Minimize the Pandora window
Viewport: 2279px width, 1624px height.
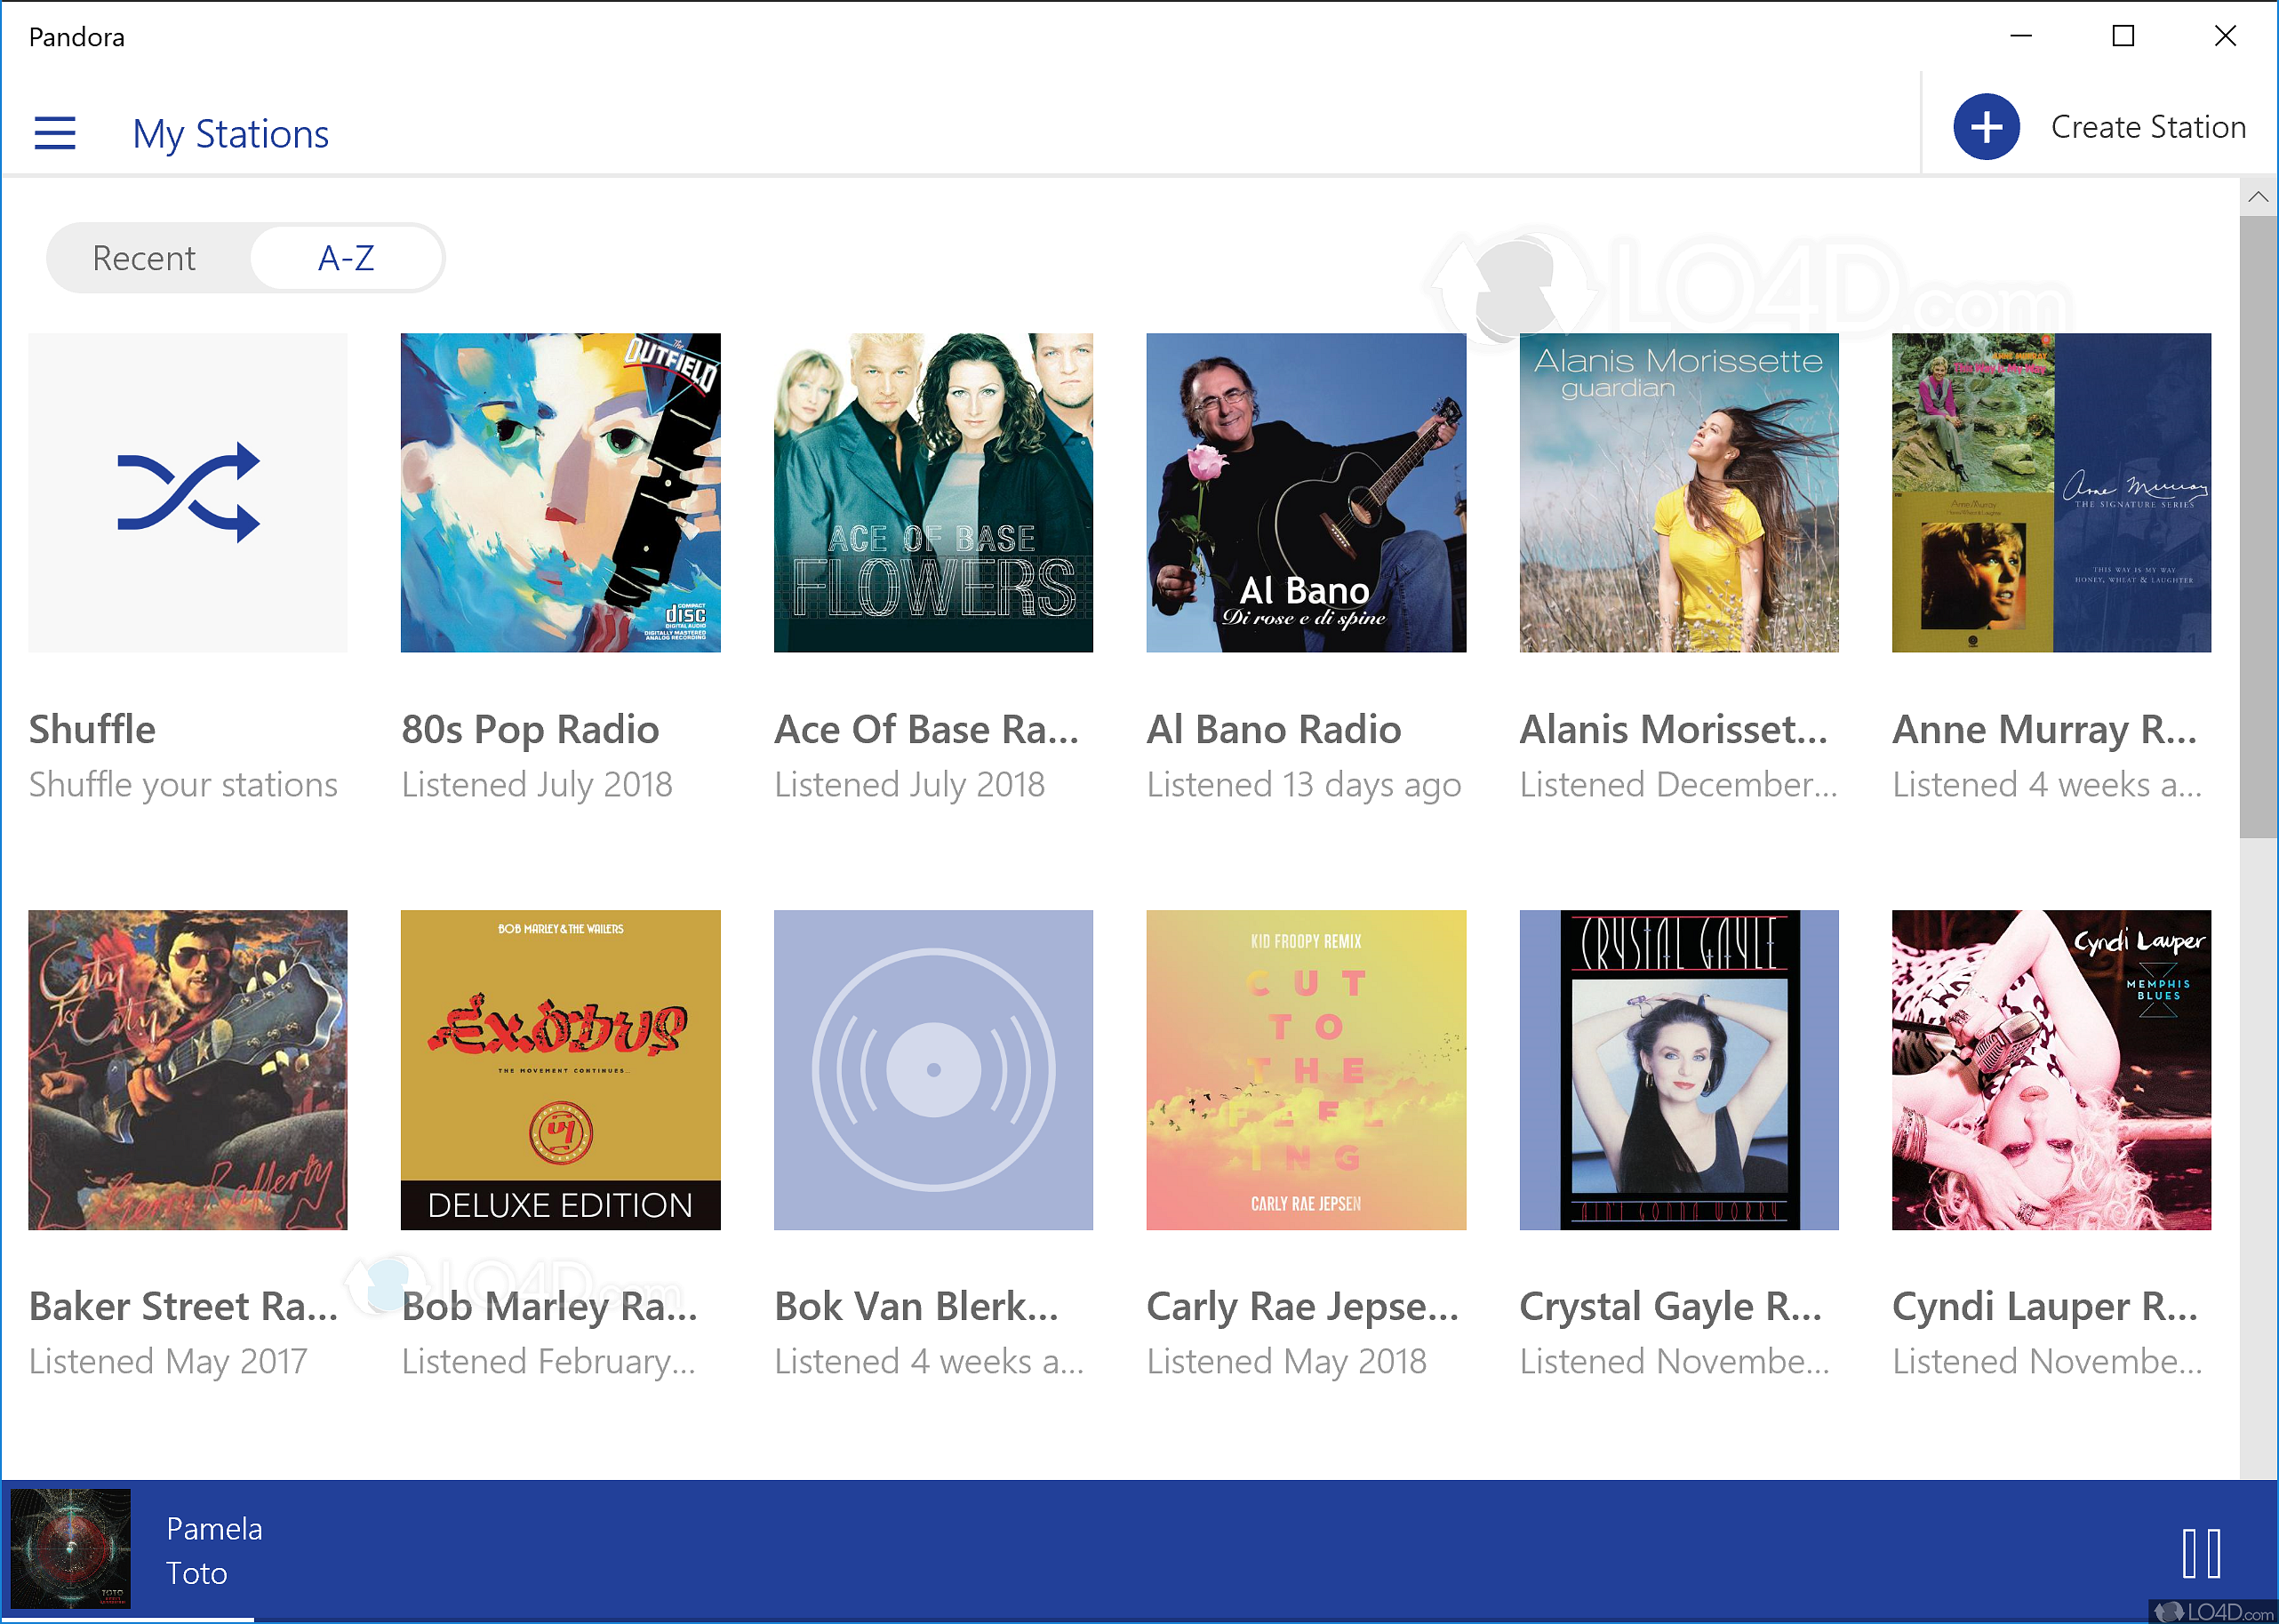tap(2021, 36)
